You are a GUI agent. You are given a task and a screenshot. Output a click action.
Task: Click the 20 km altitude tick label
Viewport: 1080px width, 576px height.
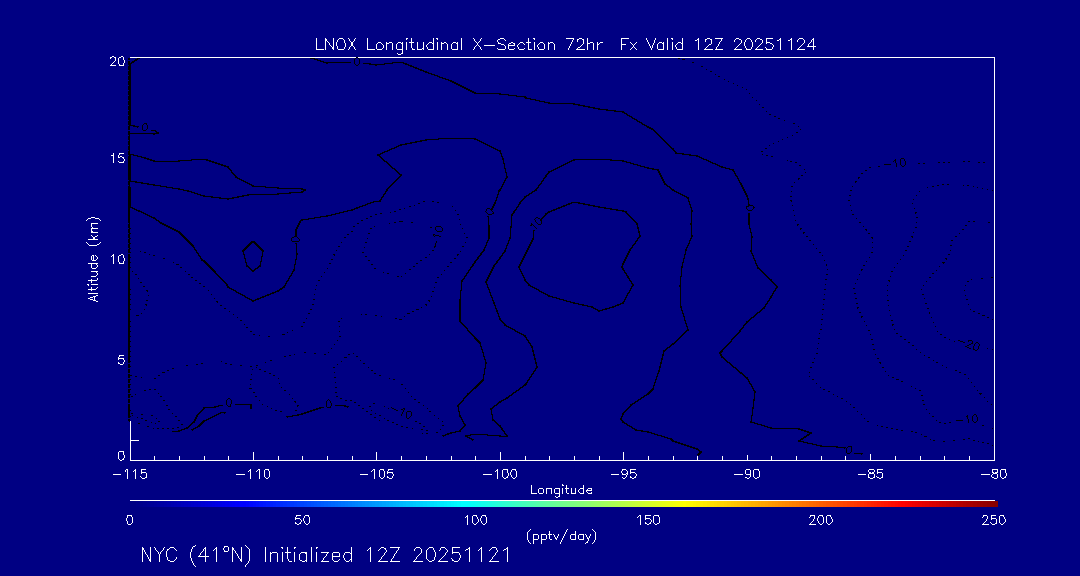pyautogui.click(x=116, y=61)
